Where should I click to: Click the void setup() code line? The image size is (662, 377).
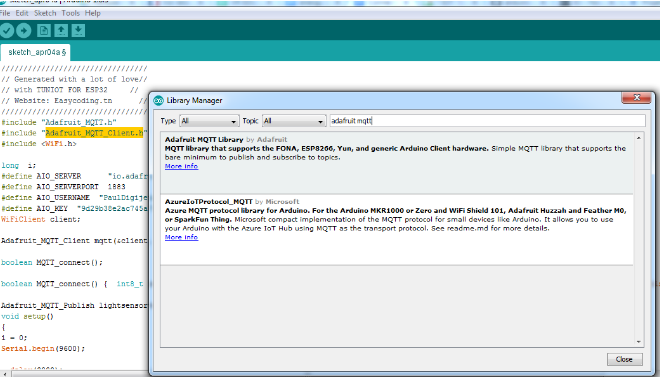27,316
